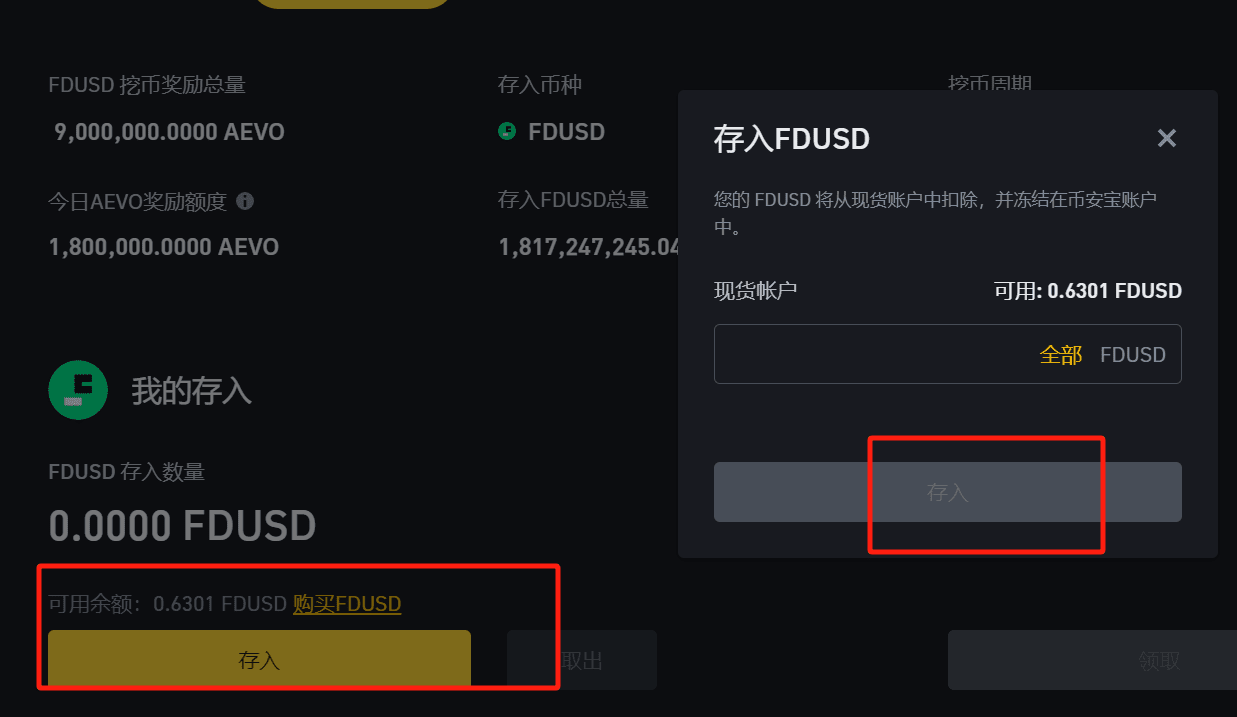The width and height of the screenshot is (1237, 717).
Task: Click the 1,817,247,245 deposited total figure
Action: click(589, 246)
